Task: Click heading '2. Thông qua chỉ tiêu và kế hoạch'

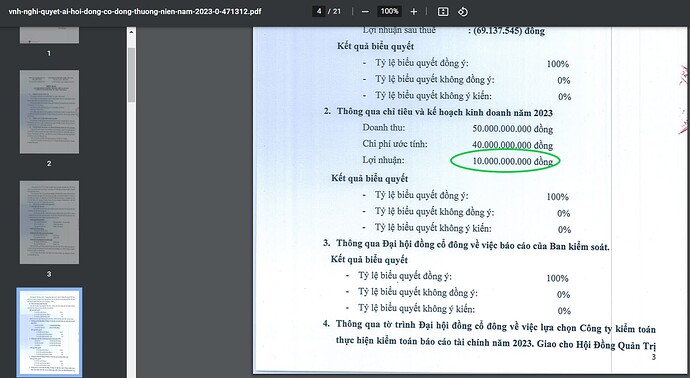Action: [x=438, y=112]
